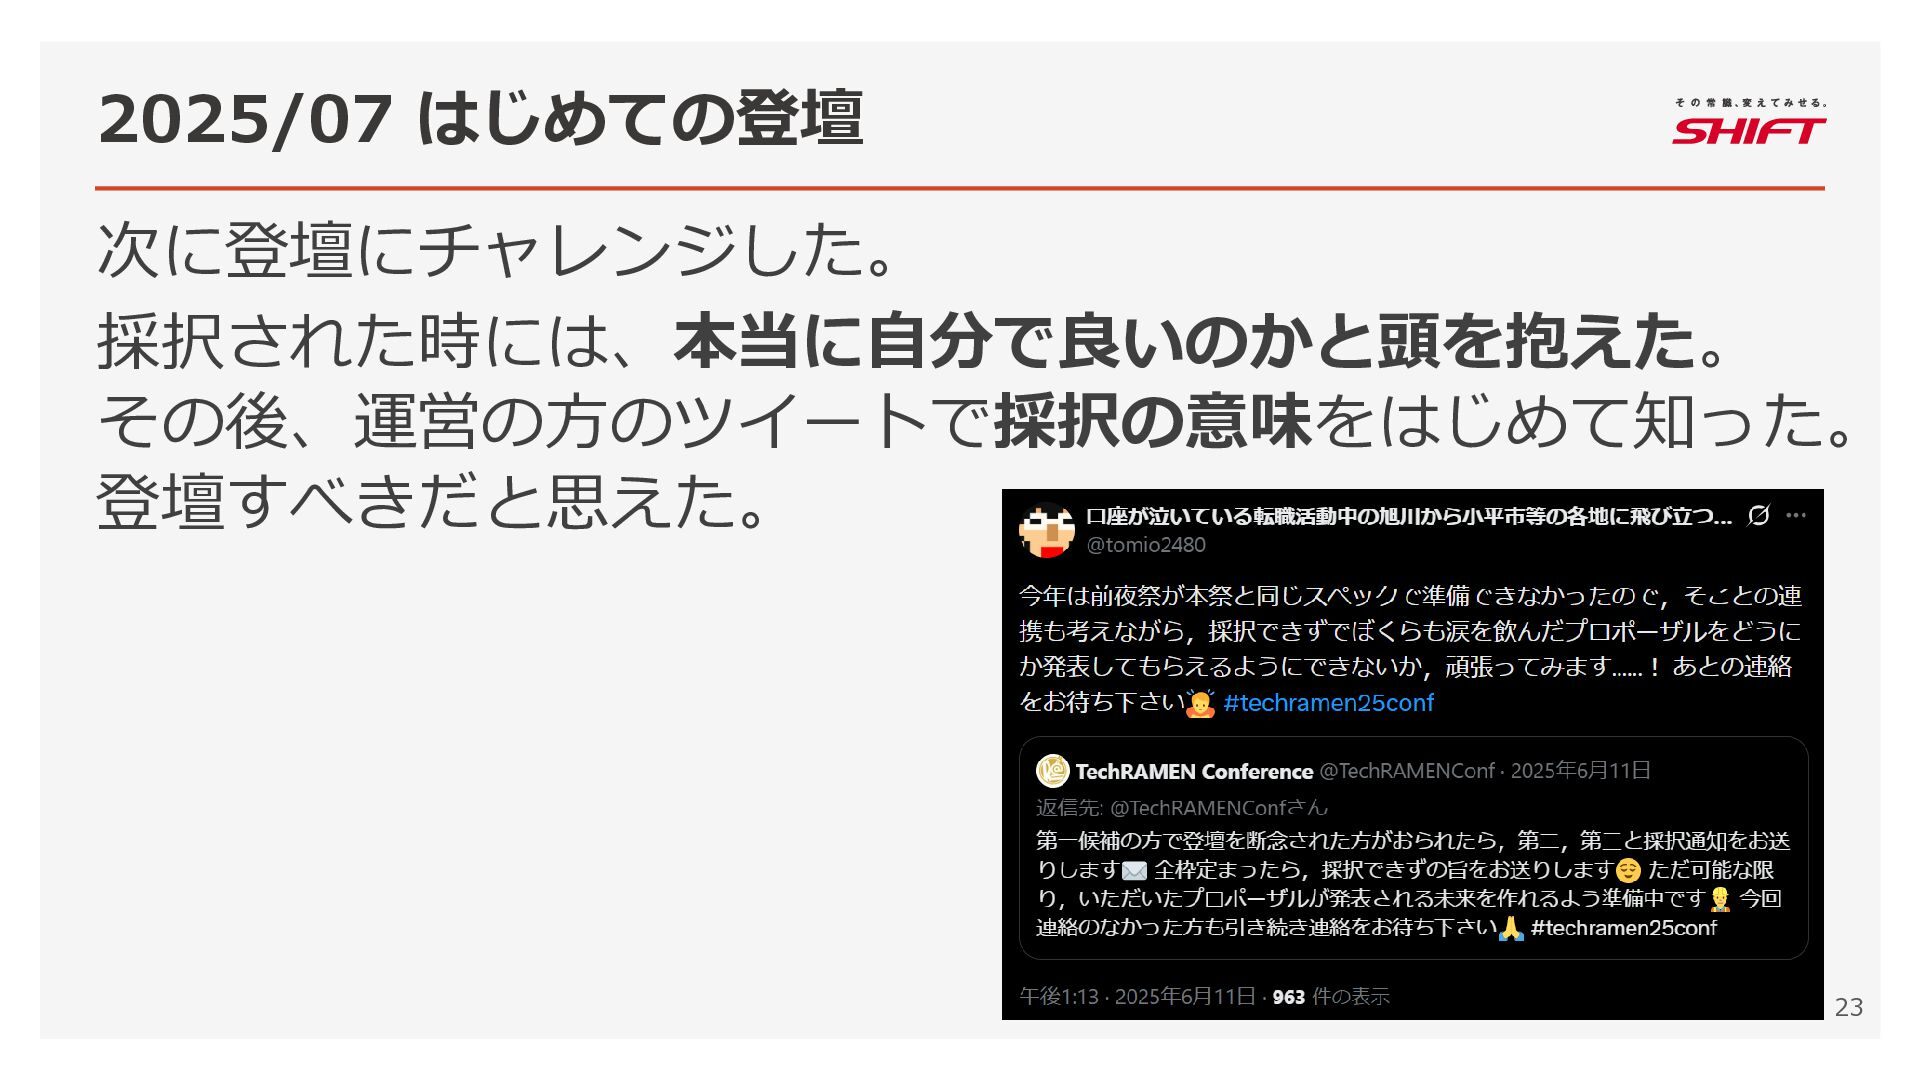Viewport: 1920px width, 1080px height.
Task: Click the SHIFT logo
Action: [1749, 122]
